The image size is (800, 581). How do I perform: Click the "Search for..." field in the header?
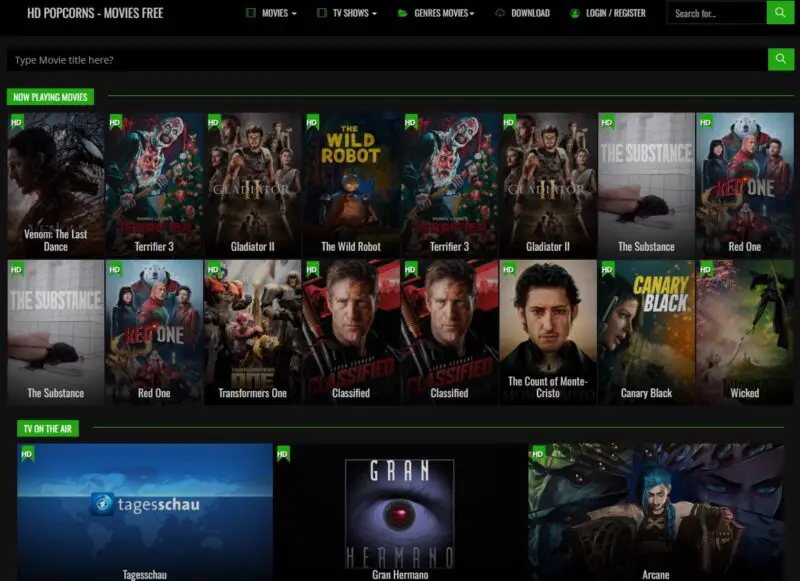[x=715, y=14]
